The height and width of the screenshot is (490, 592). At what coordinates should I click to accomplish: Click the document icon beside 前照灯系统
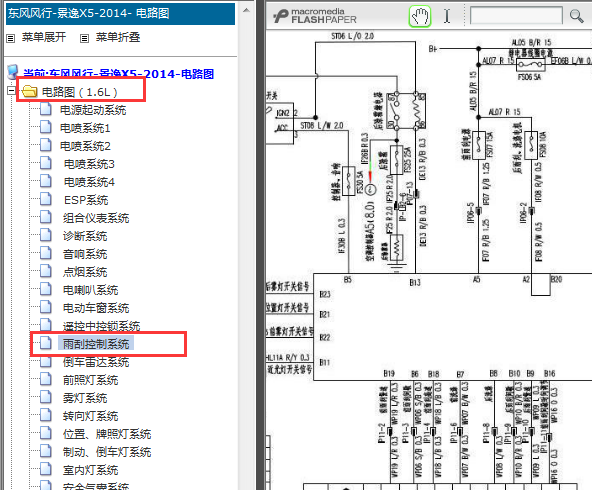point(46,379)
